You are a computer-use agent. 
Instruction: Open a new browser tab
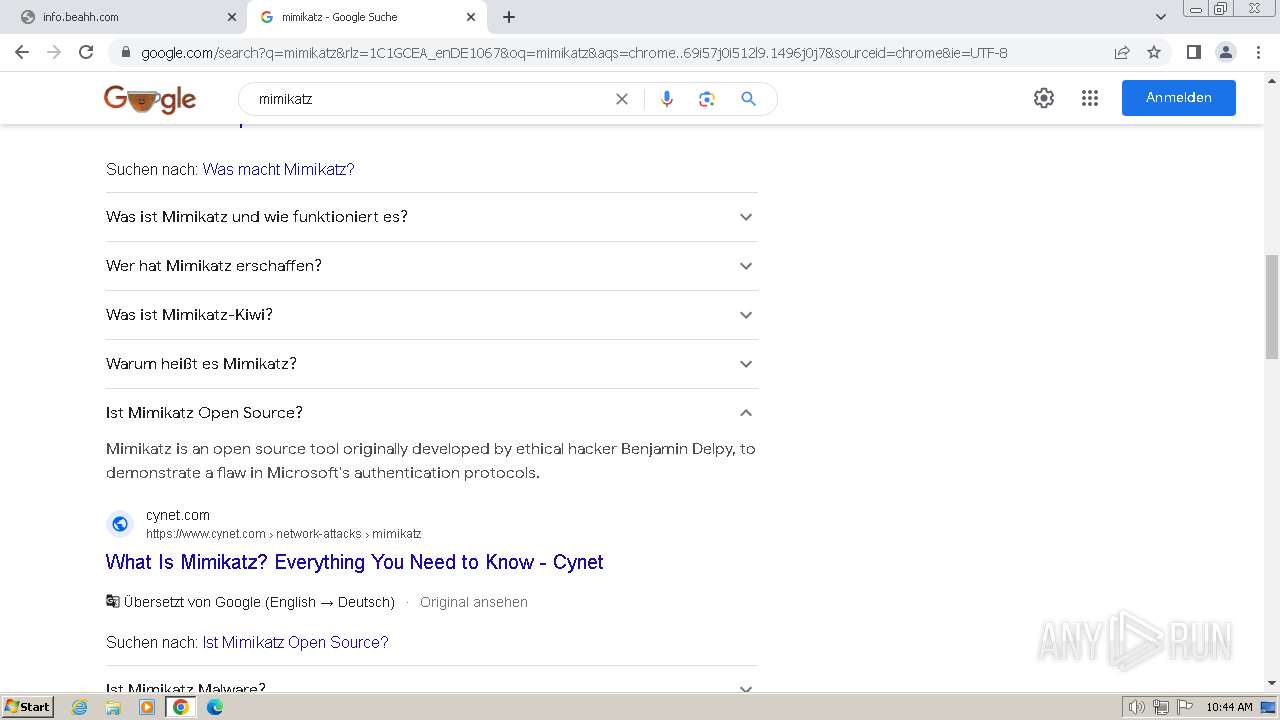(x=509, y=17)
